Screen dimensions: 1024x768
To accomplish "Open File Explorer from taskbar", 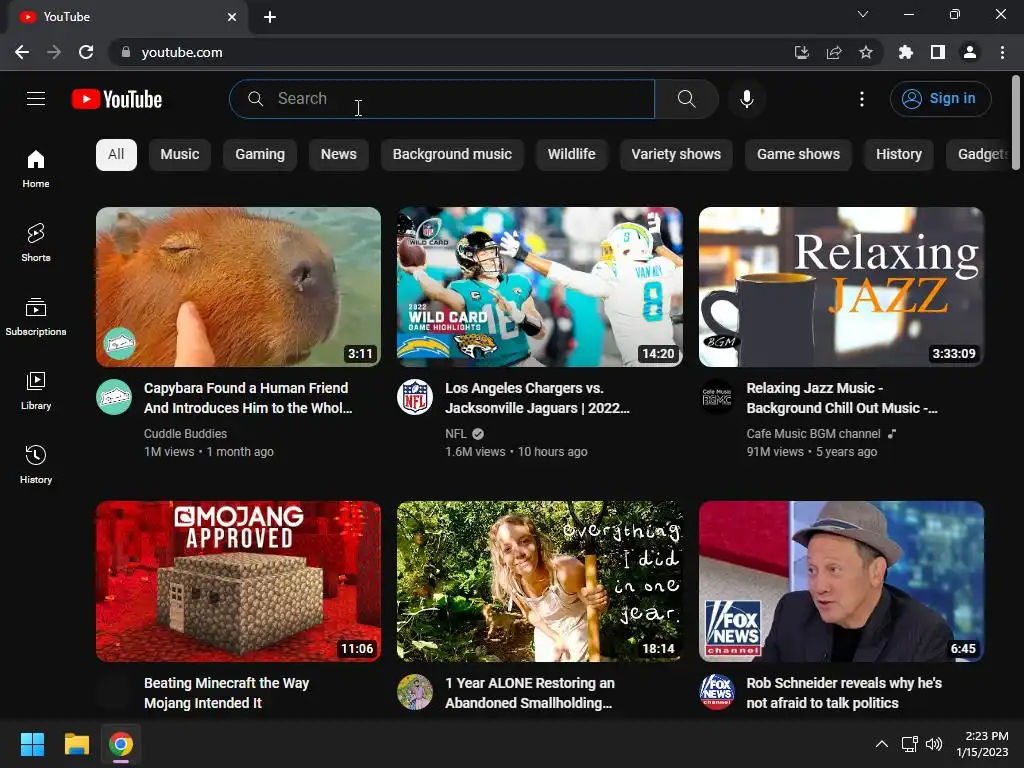I will tap(76, 744).
